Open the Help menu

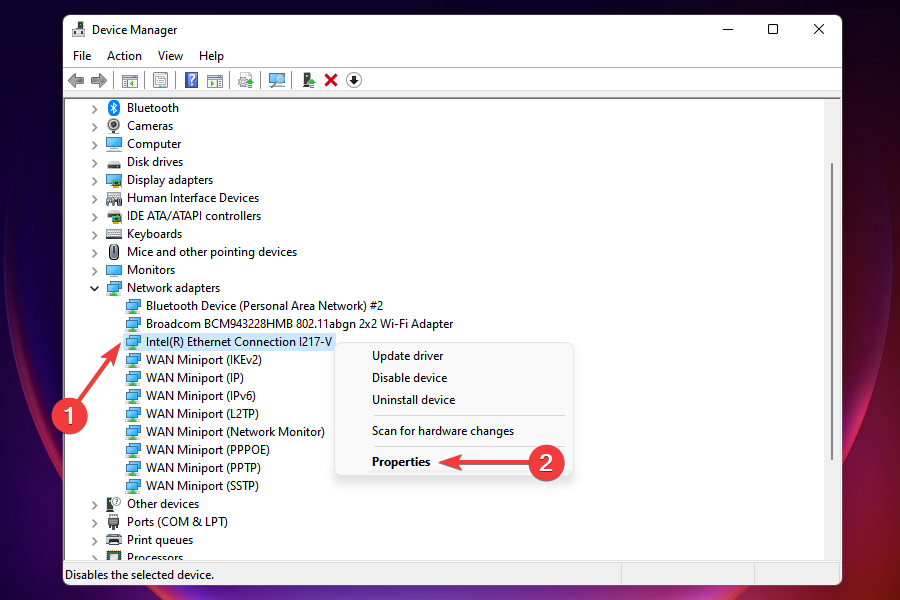point(211,56)
